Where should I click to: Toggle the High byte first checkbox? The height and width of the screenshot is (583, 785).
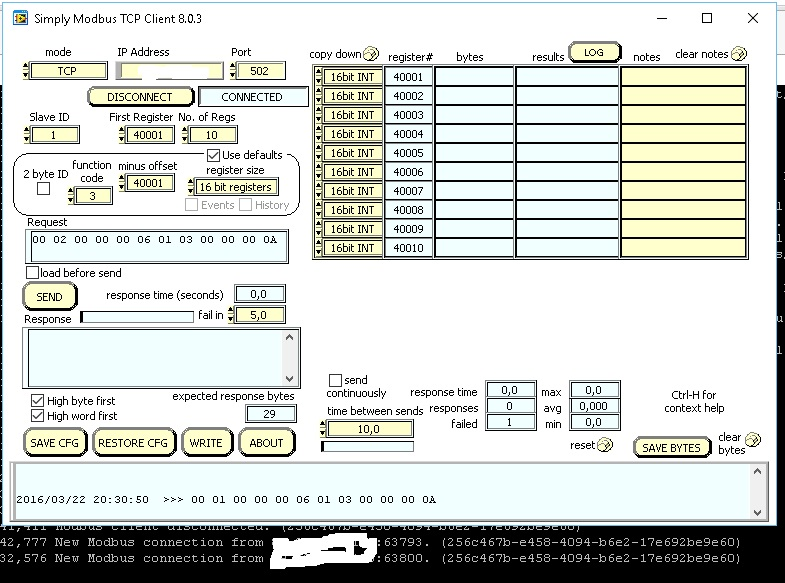point(38,401)
